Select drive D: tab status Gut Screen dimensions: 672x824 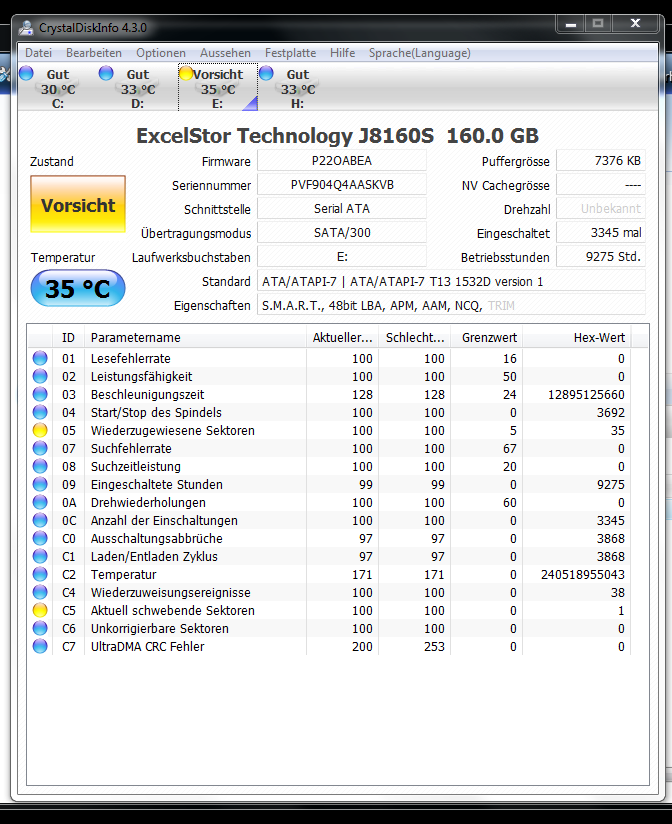[x=138, y=88]
